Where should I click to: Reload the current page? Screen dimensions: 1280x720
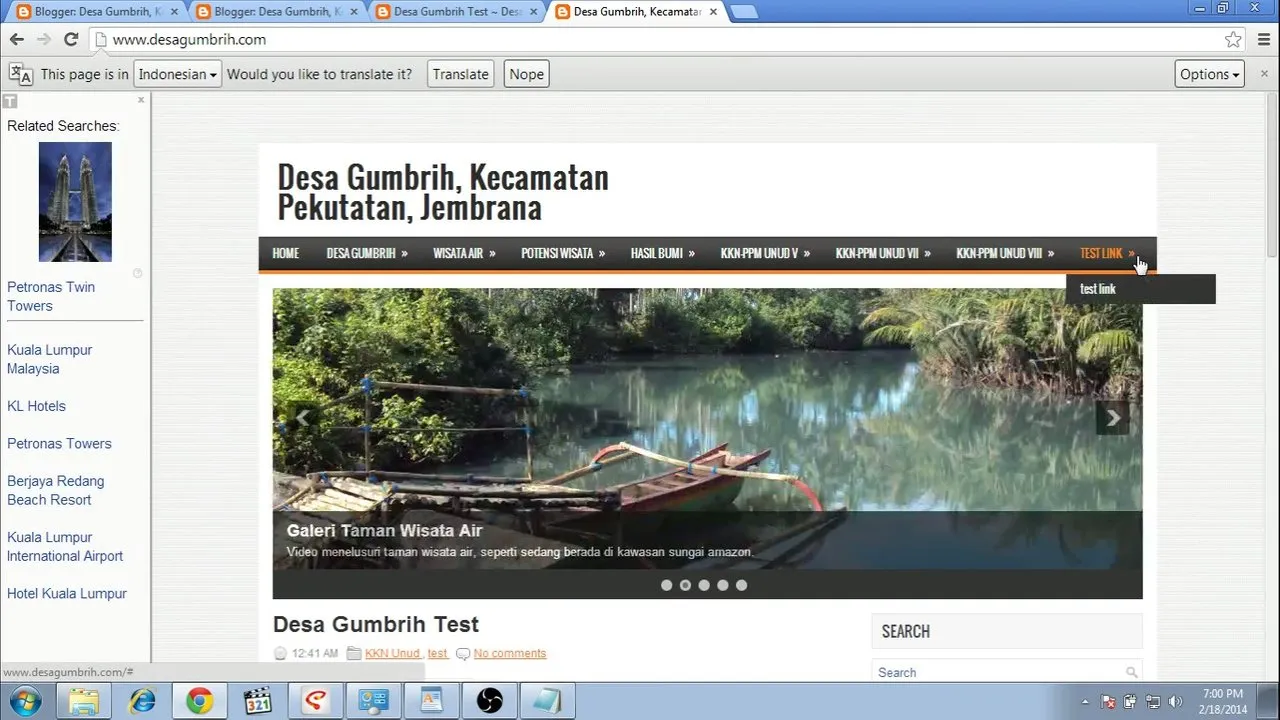(x=71, y=40)
